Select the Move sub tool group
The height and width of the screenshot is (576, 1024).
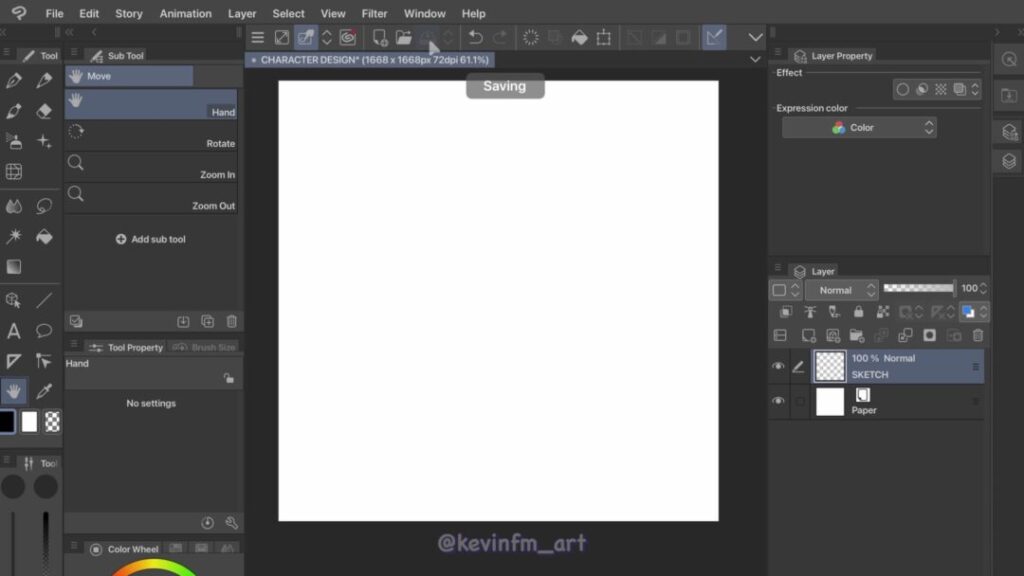tap(129, 76)
